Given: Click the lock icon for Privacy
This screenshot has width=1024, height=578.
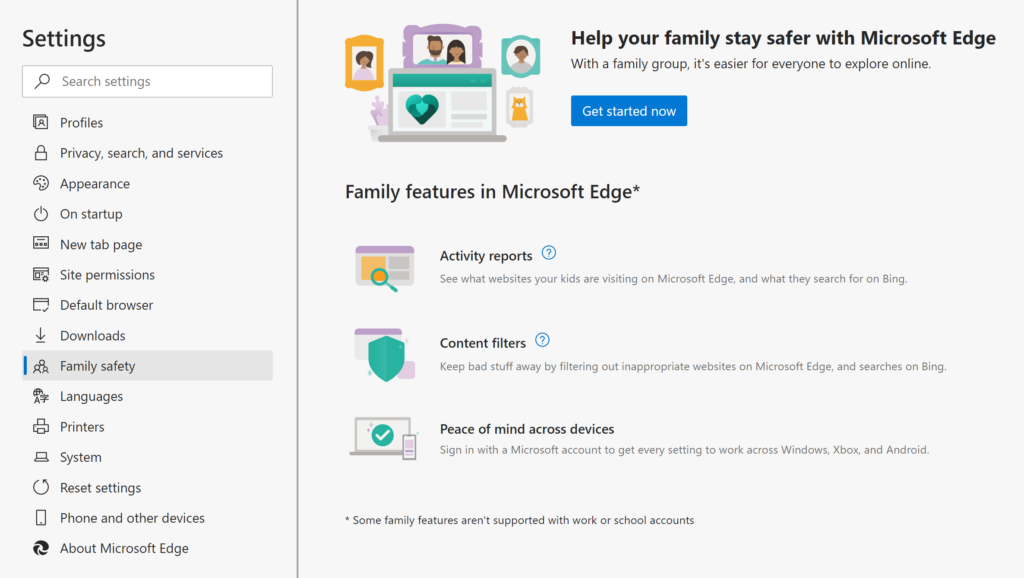Looking at the screenshot, I should 40,153.
